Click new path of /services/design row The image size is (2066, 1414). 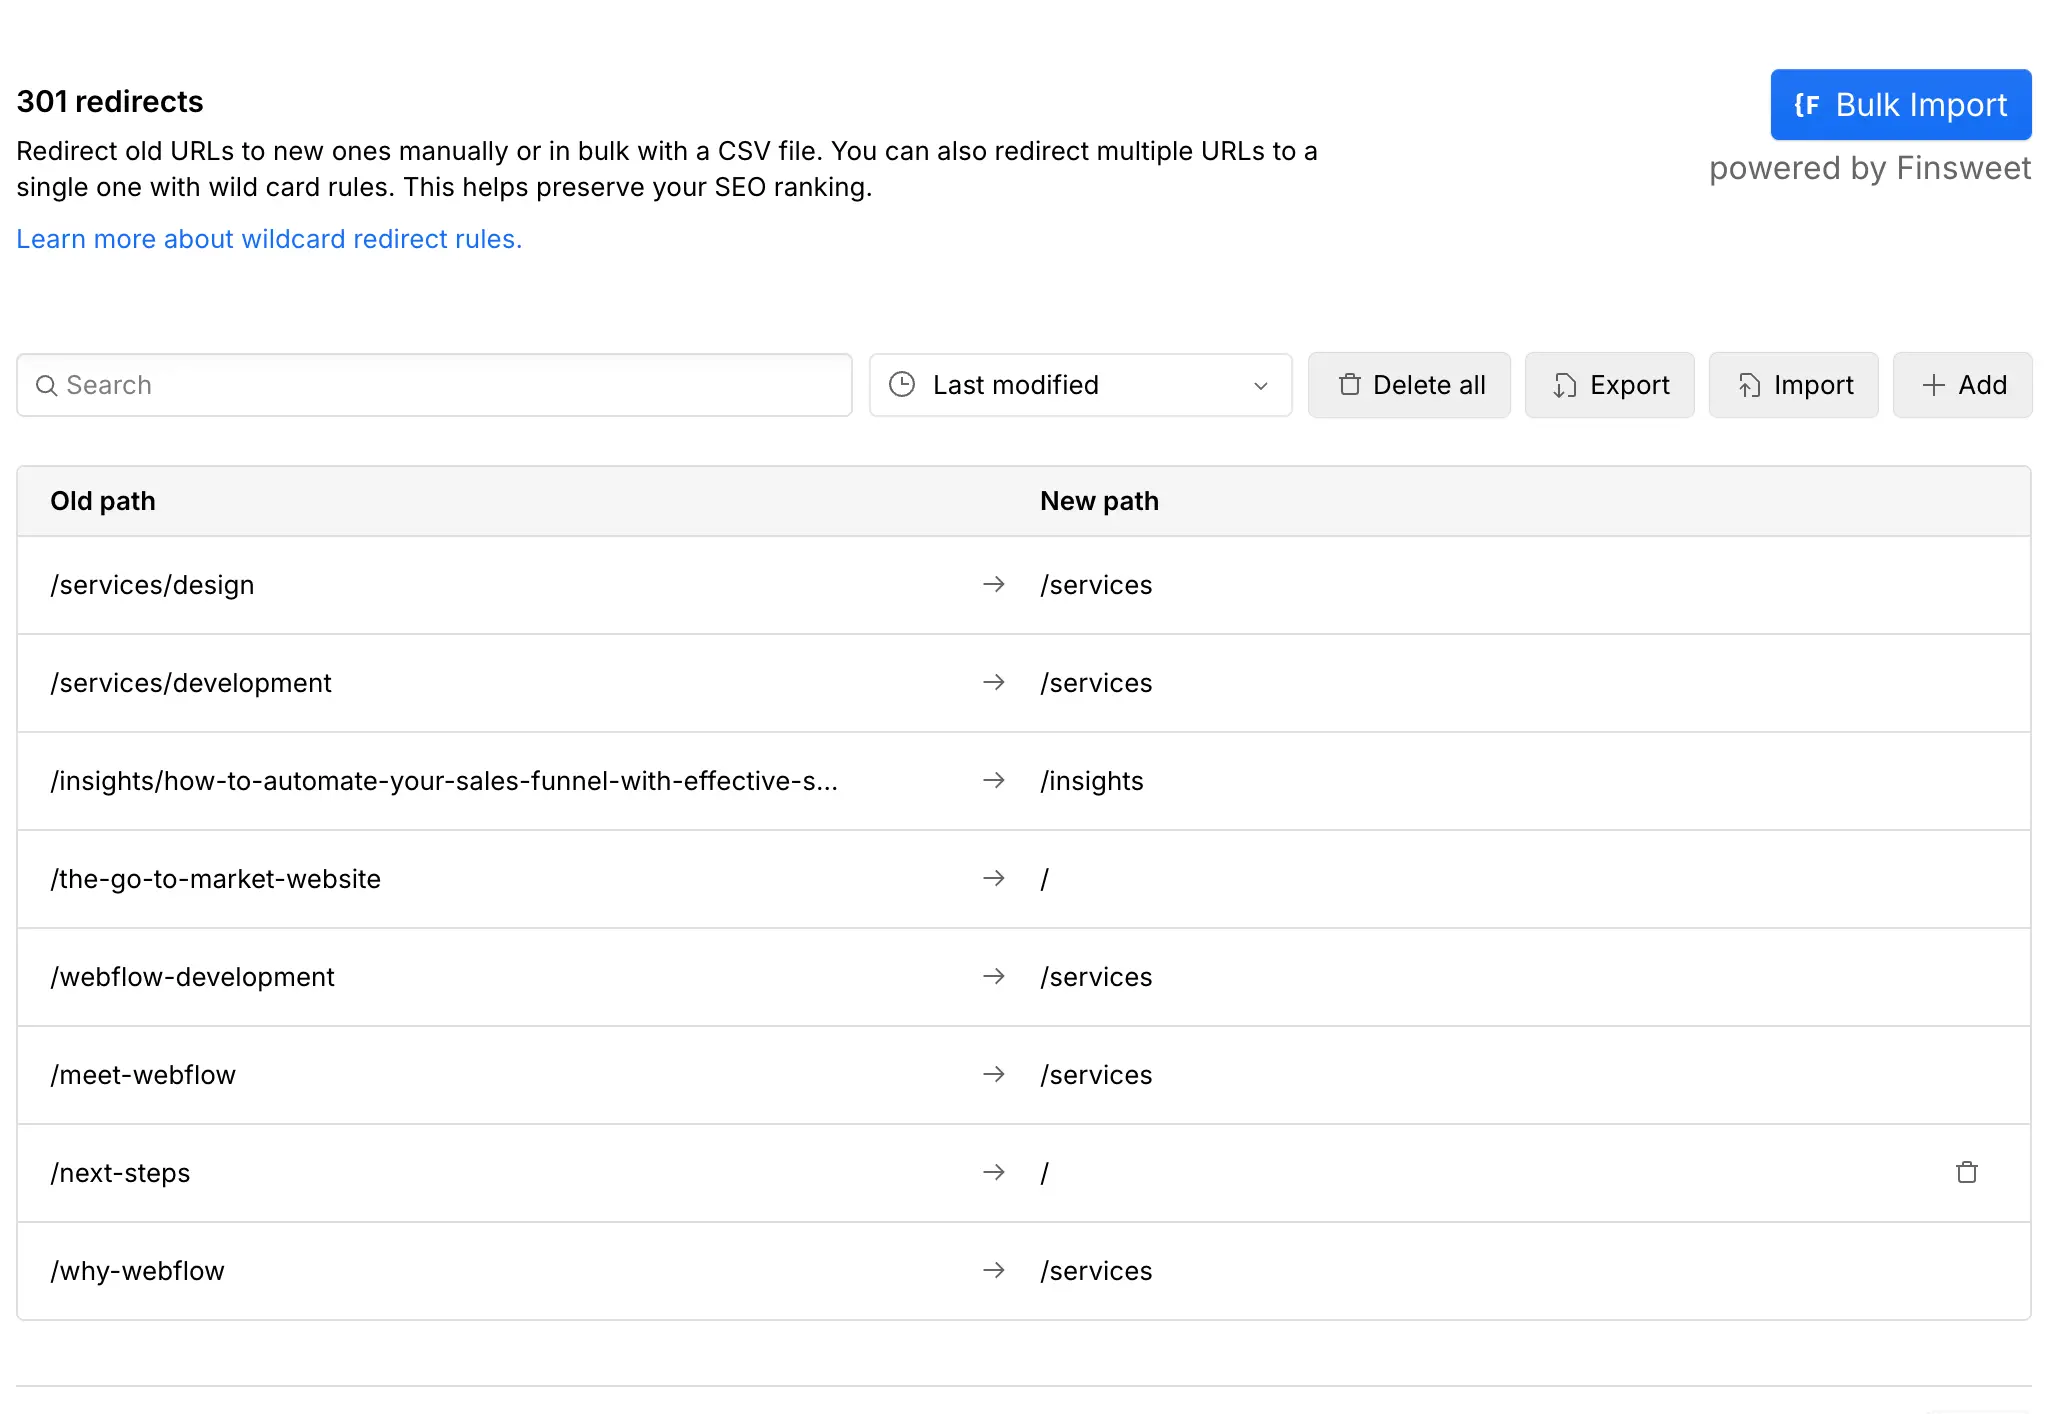click(1096, 585)
